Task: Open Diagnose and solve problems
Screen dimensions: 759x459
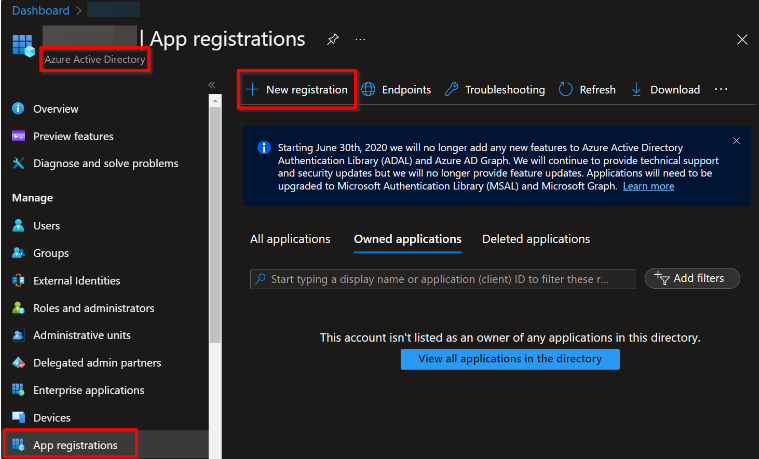Action: tap(106, 164)
